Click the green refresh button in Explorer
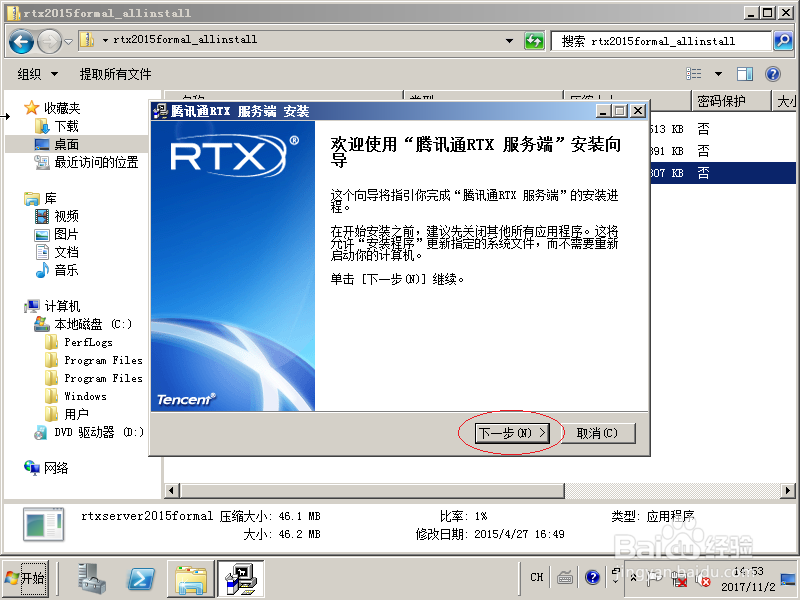800x600 pixels. [534, 41]
